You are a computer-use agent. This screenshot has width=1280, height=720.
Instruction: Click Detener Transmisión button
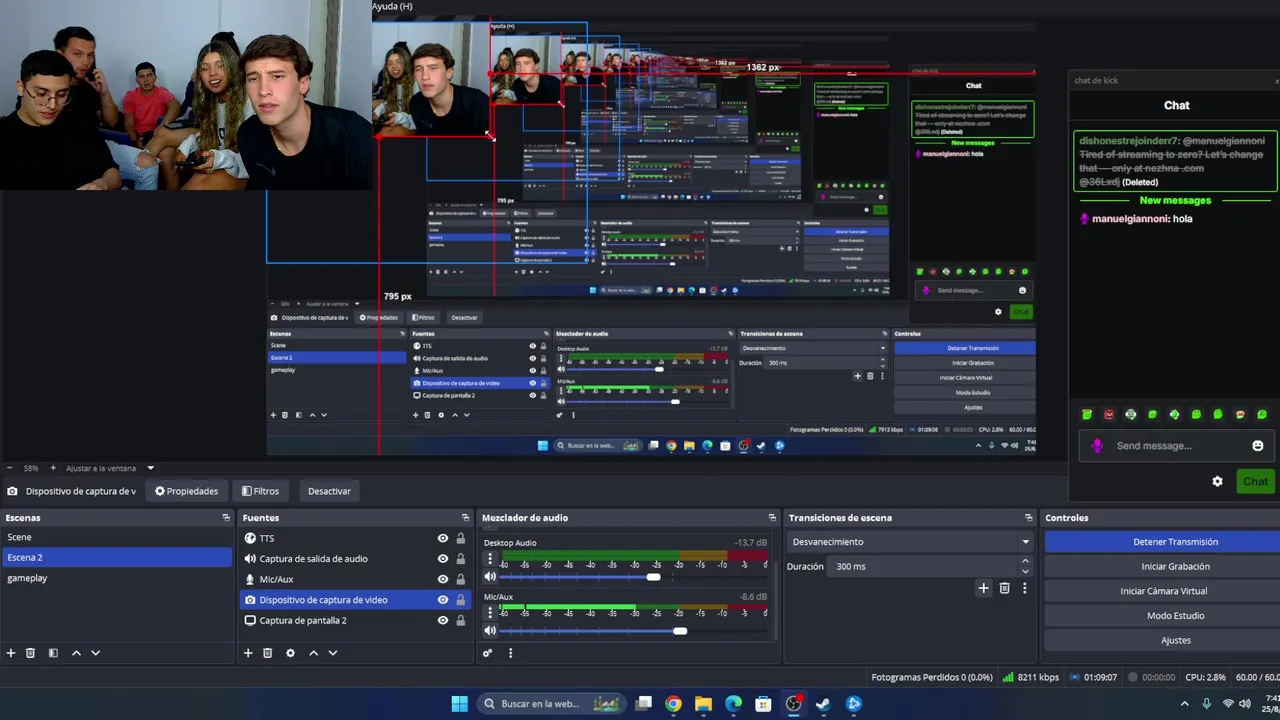(1175, 542)
